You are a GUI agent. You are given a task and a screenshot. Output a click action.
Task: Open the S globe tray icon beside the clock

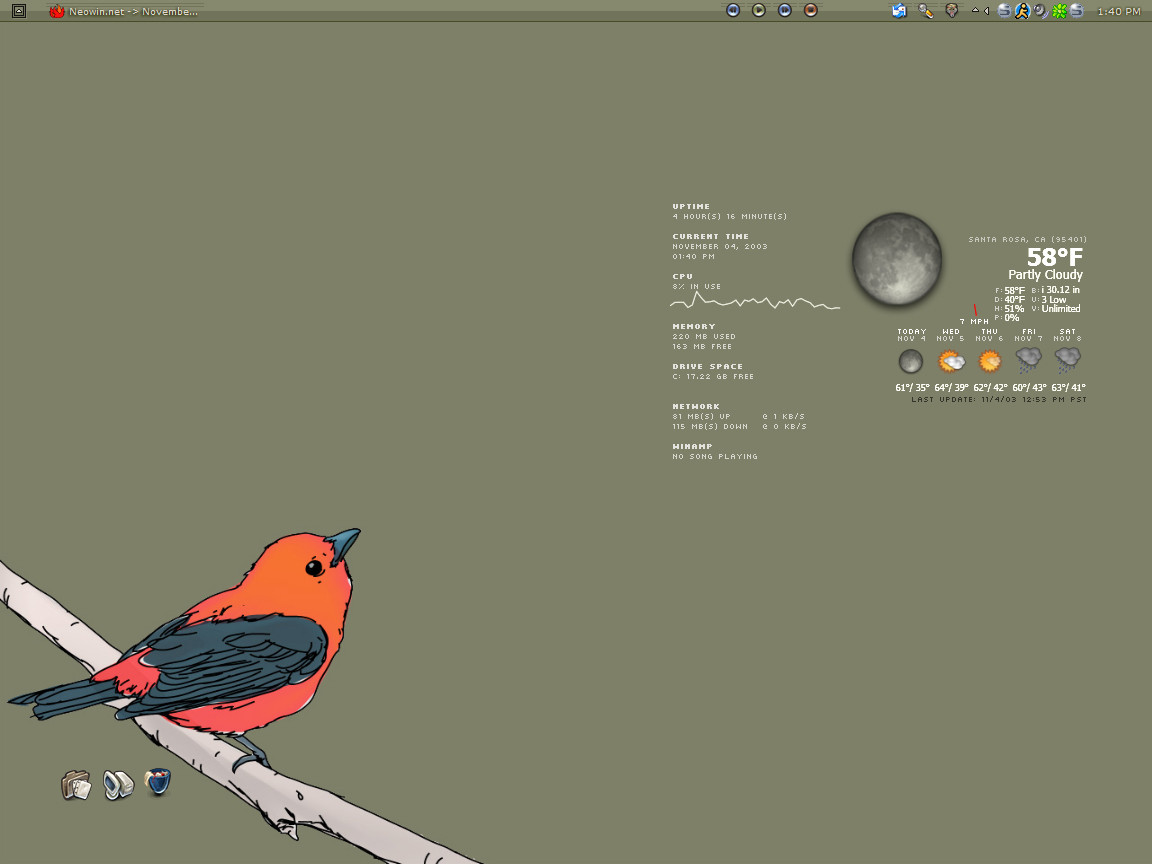(x=1077, y=11)
